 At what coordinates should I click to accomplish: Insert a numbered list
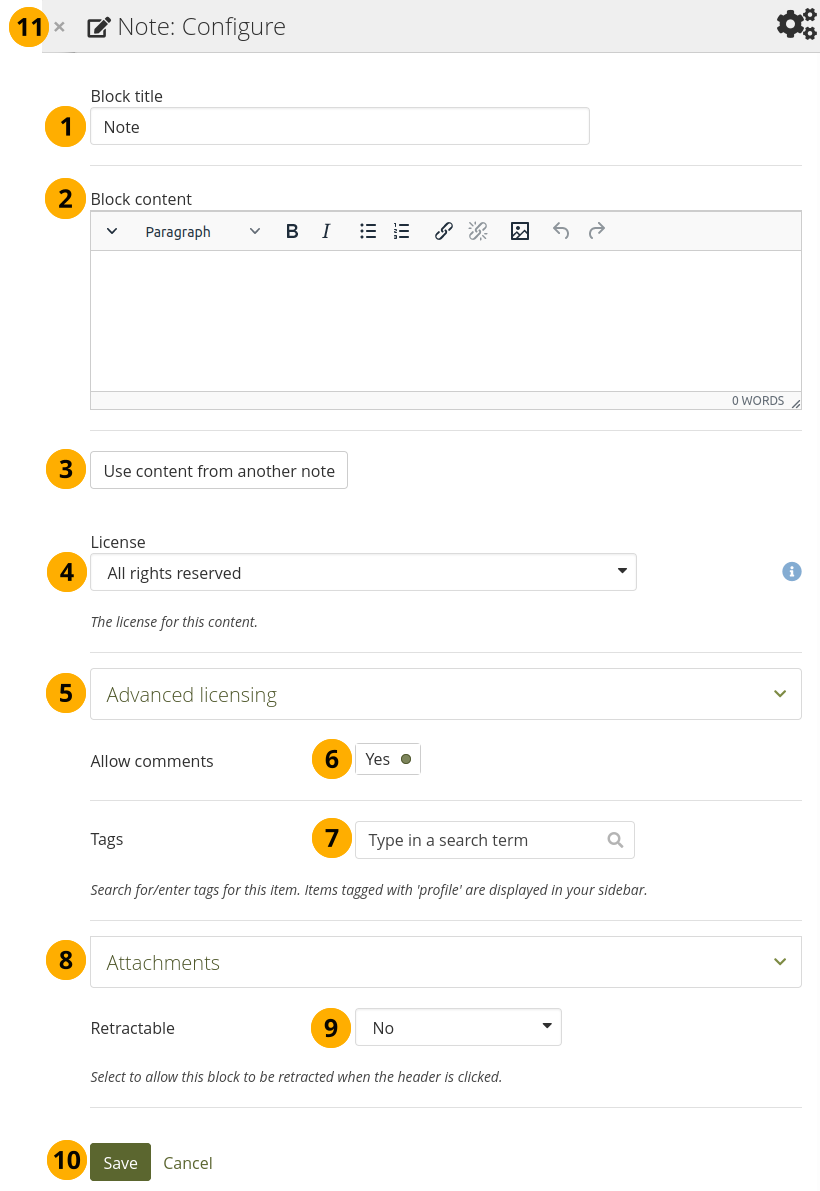(402, 232)
